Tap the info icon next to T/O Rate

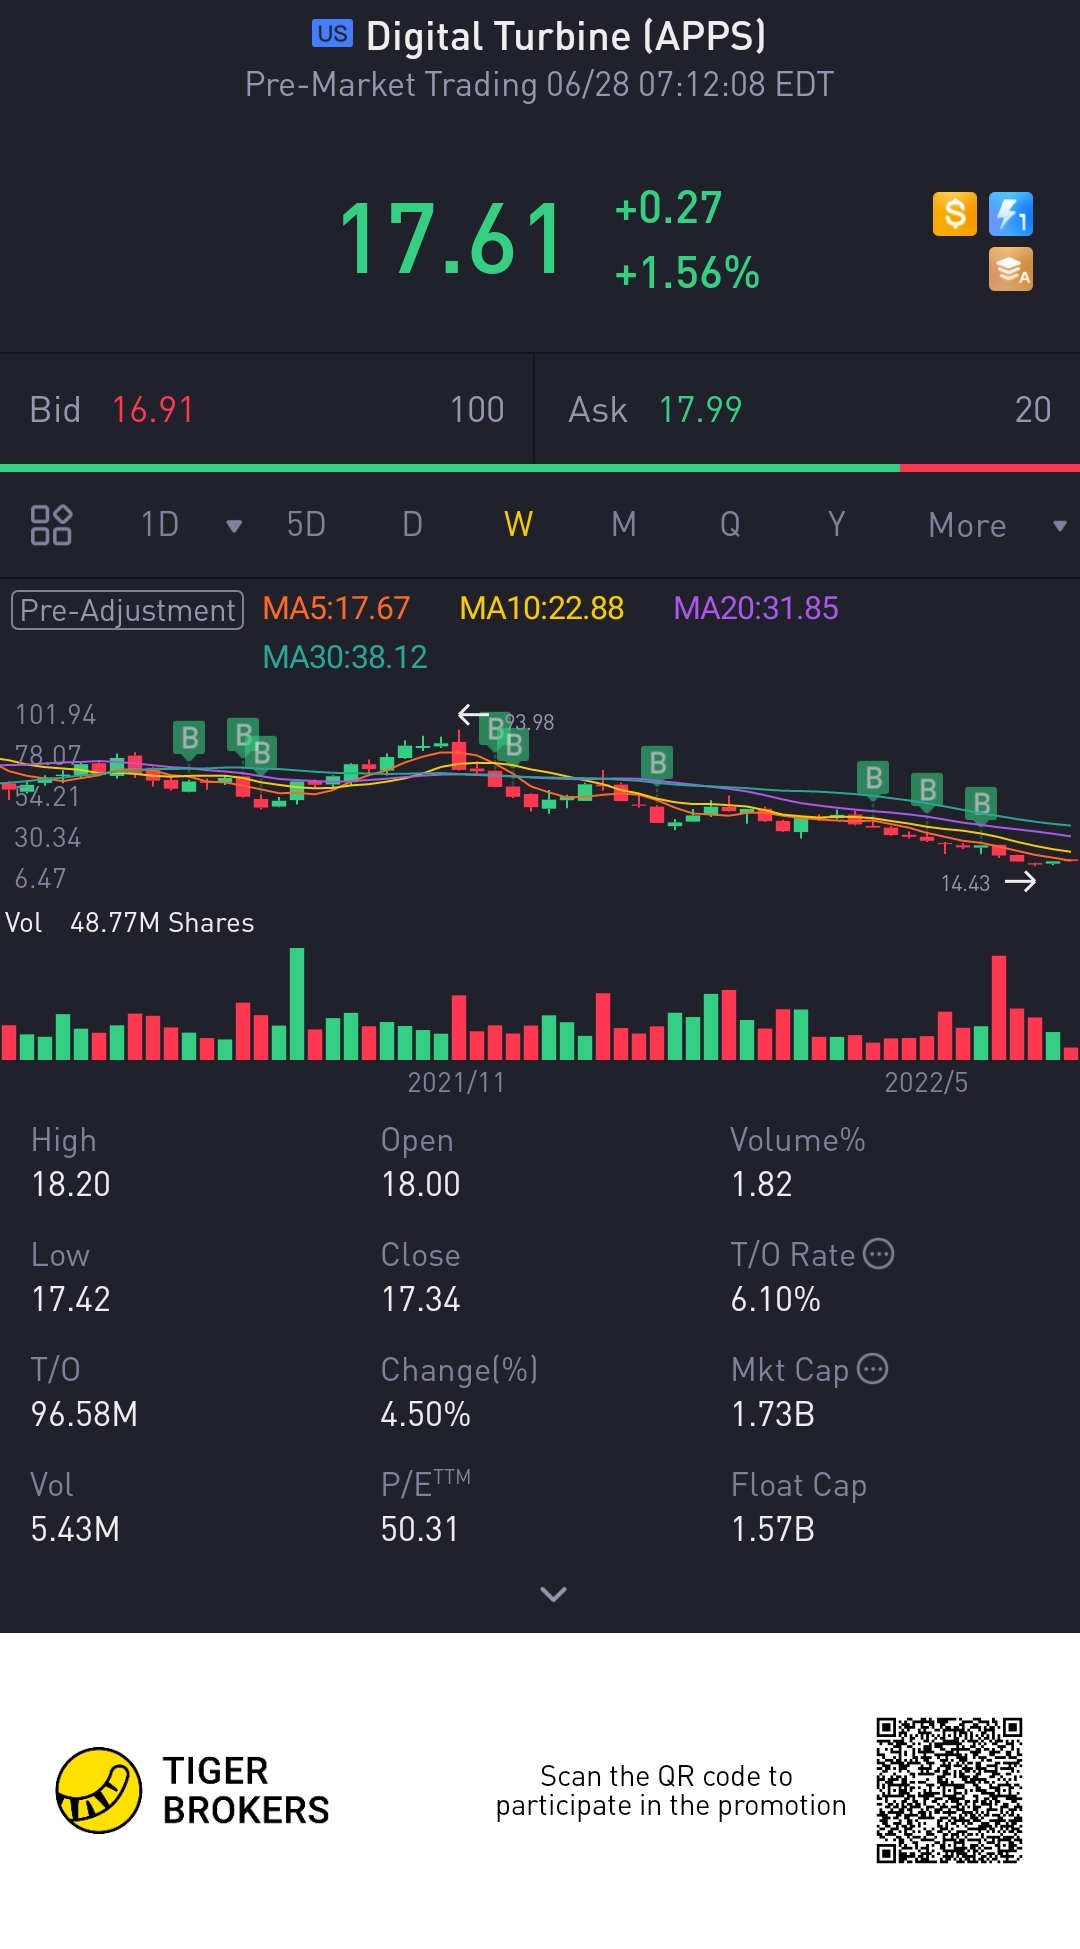878,1254
